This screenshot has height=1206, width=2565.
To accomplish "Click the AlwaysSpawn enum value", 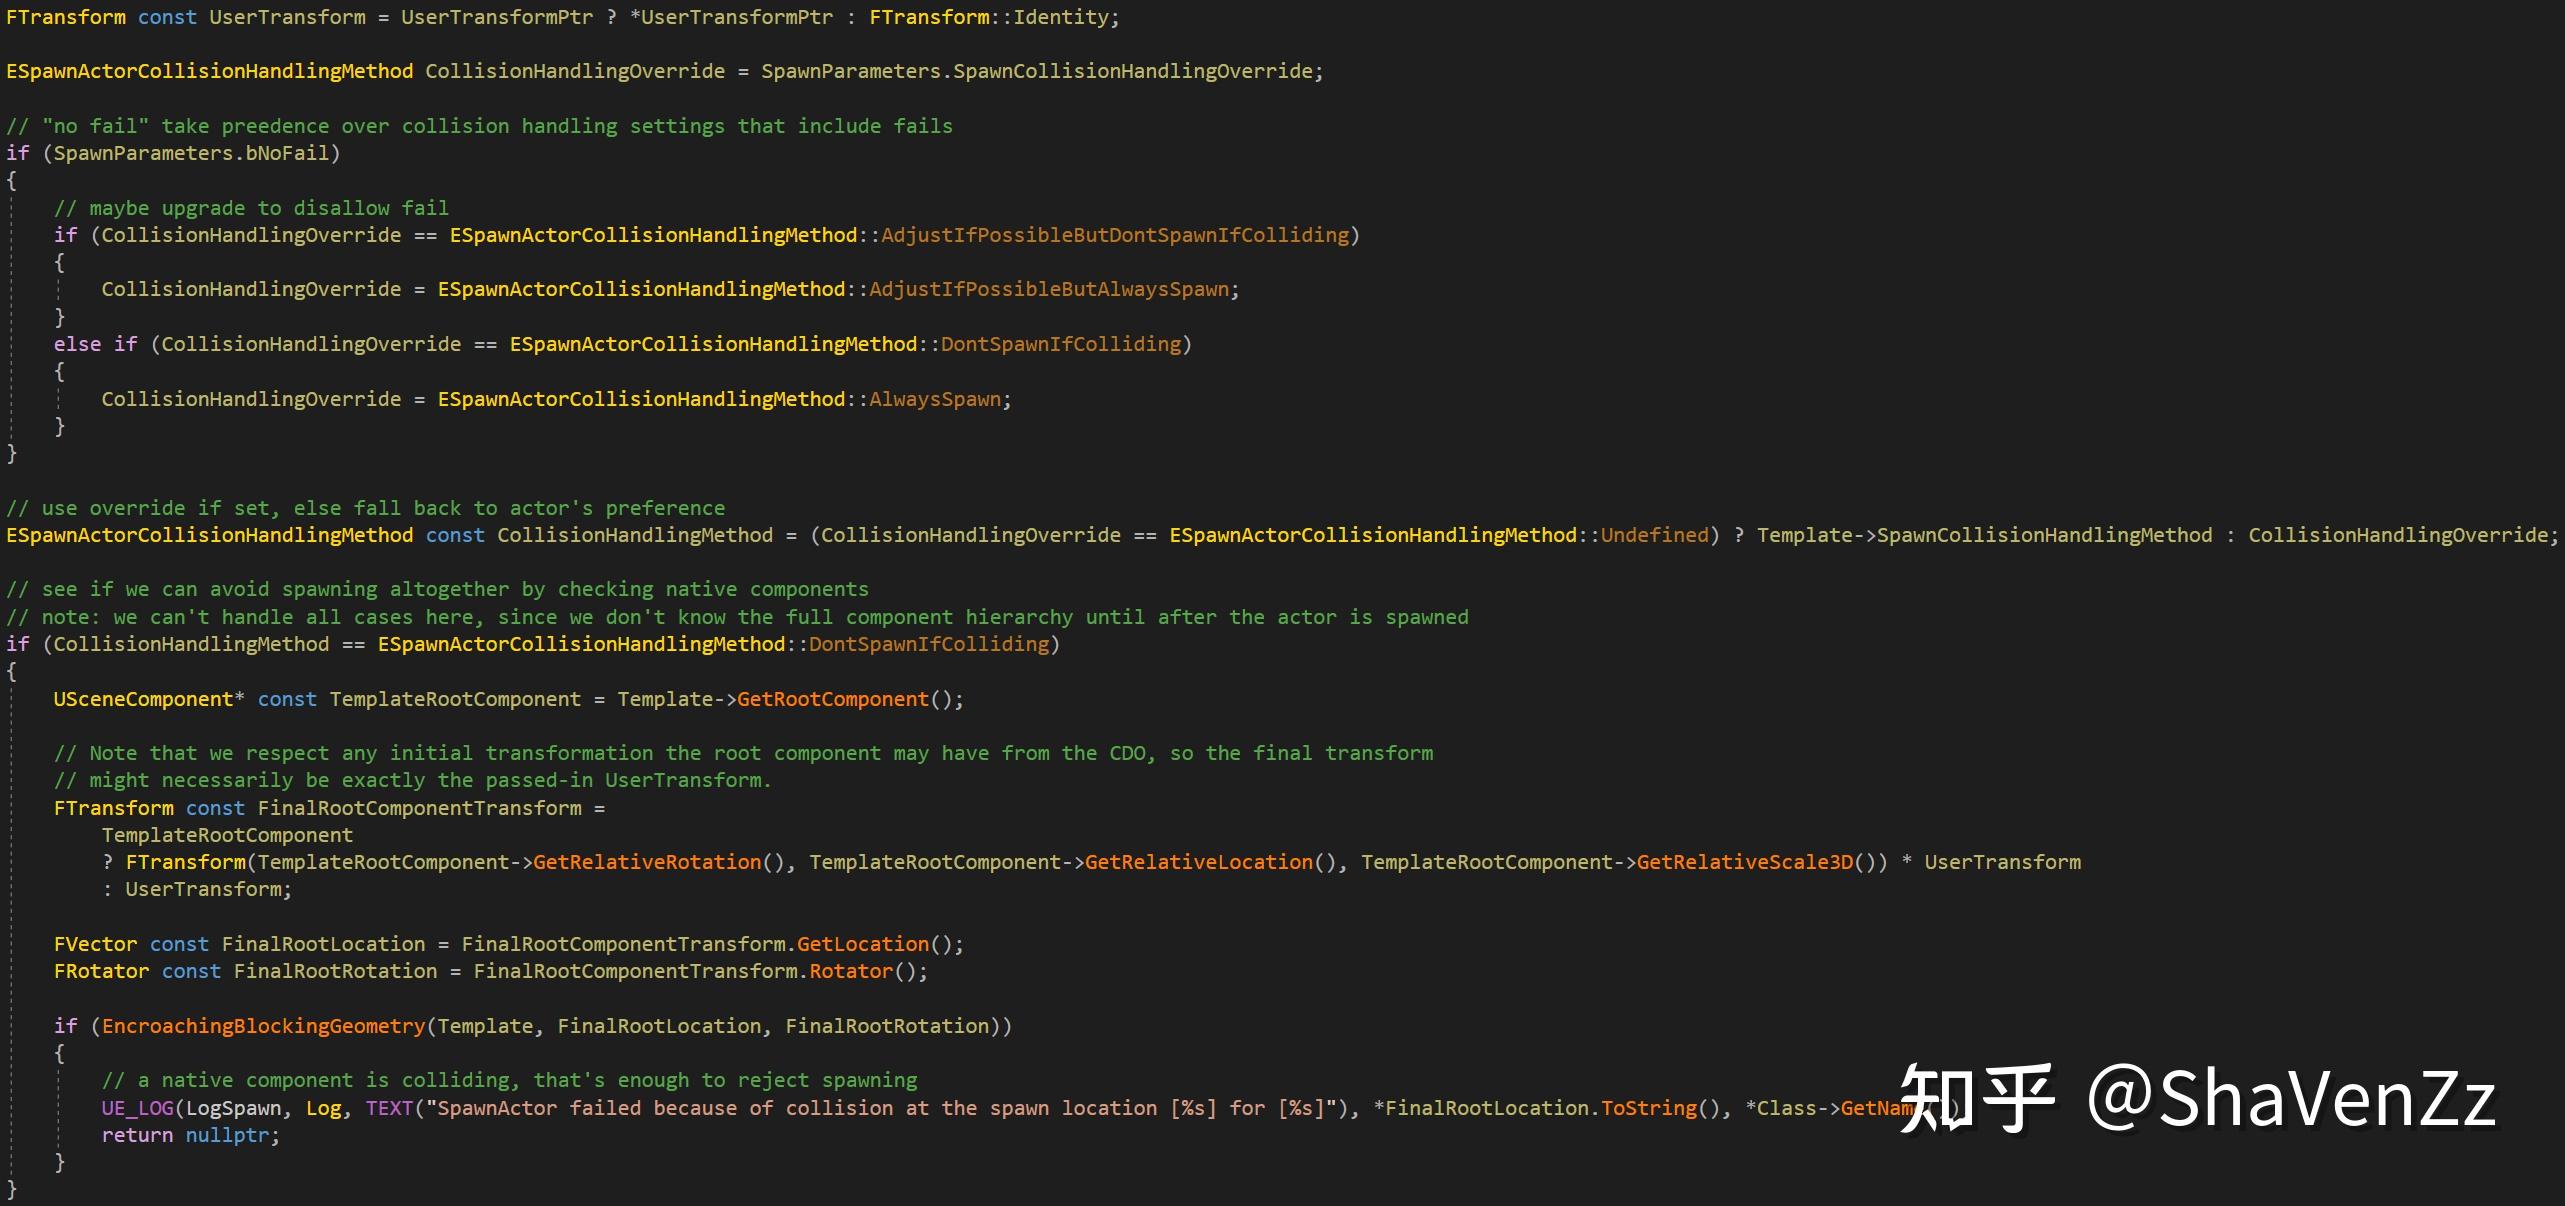I will pos(934,399).
